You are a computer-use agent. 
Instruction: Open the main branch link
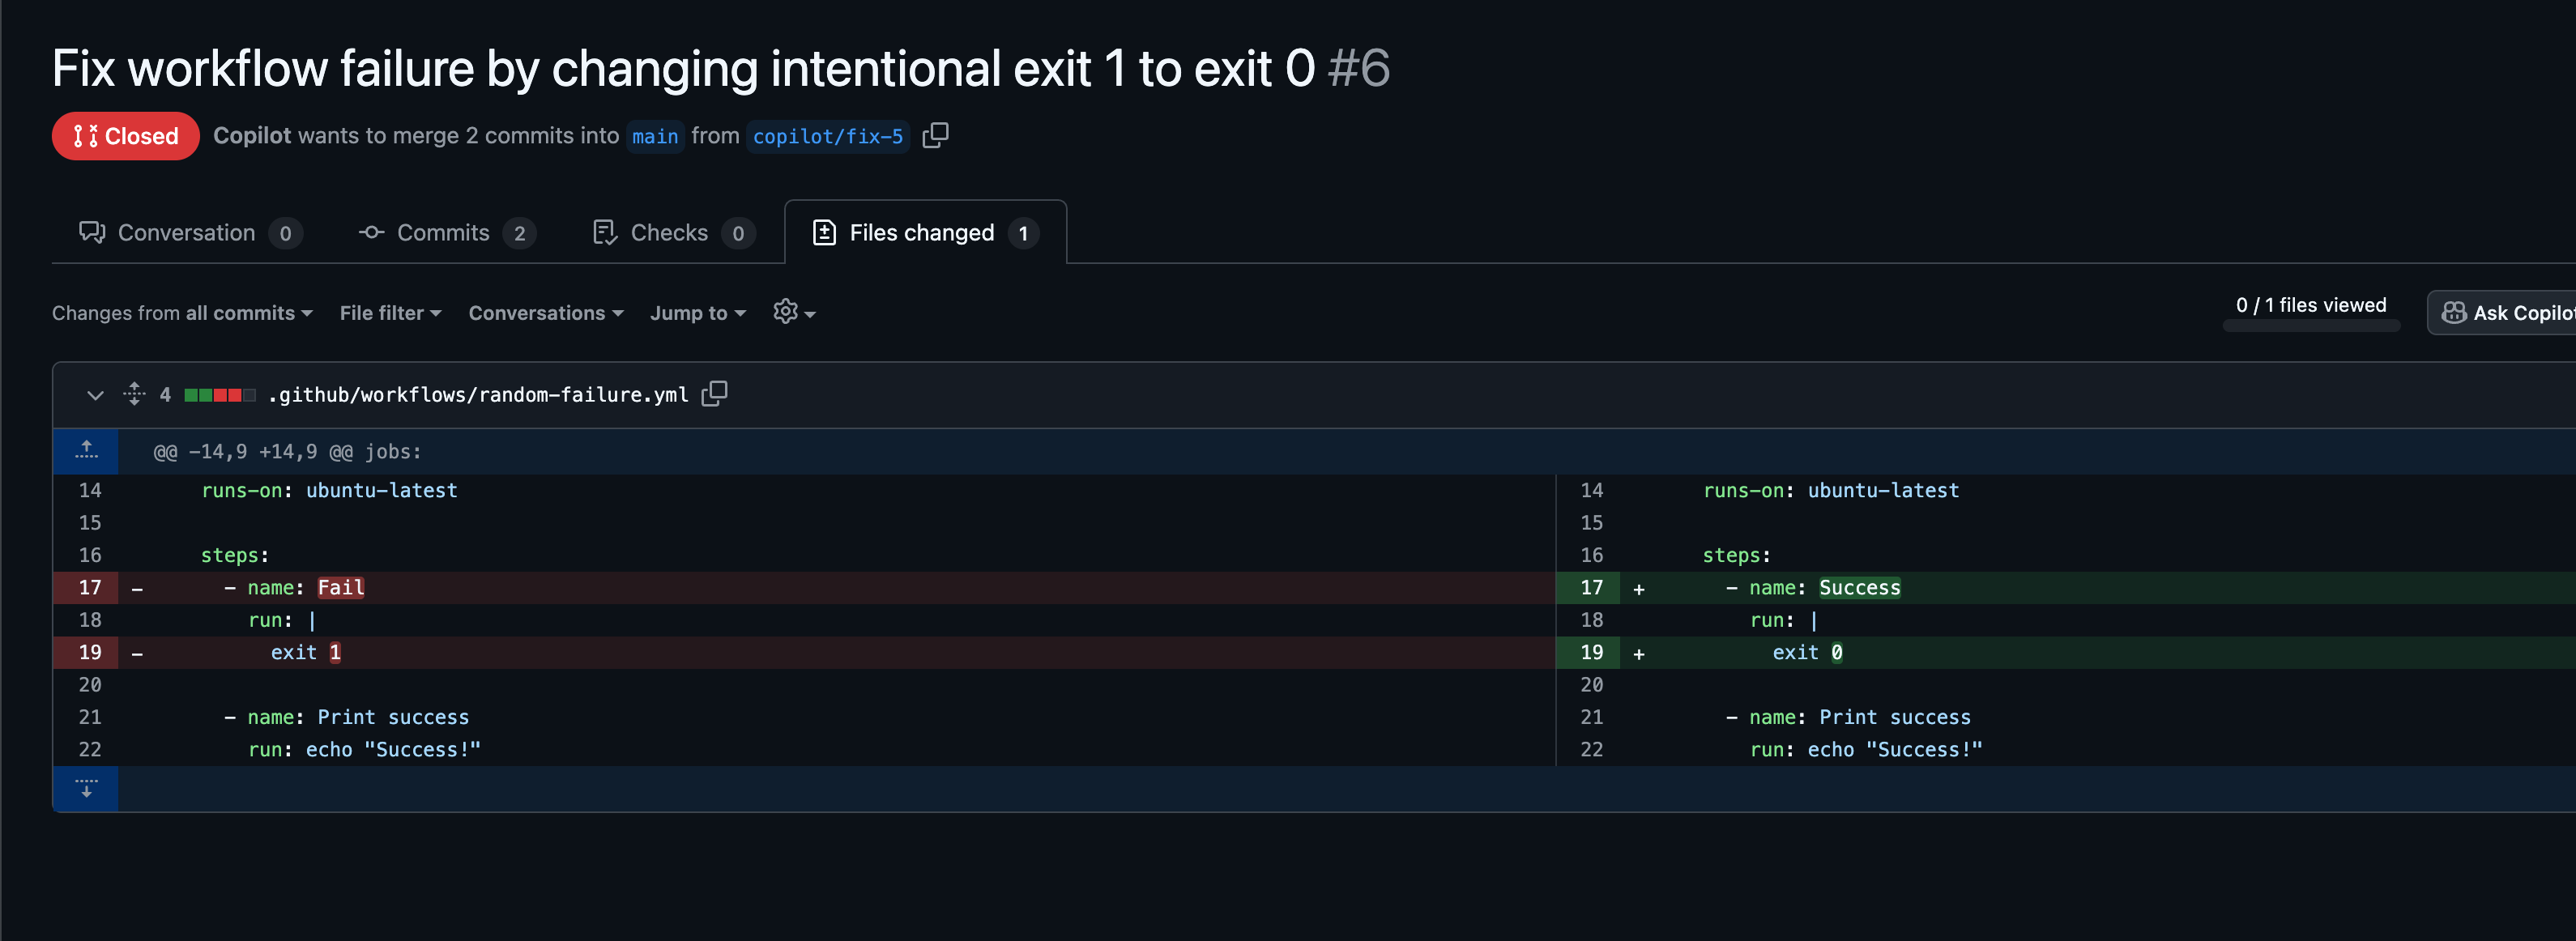(x=654, y=136)
